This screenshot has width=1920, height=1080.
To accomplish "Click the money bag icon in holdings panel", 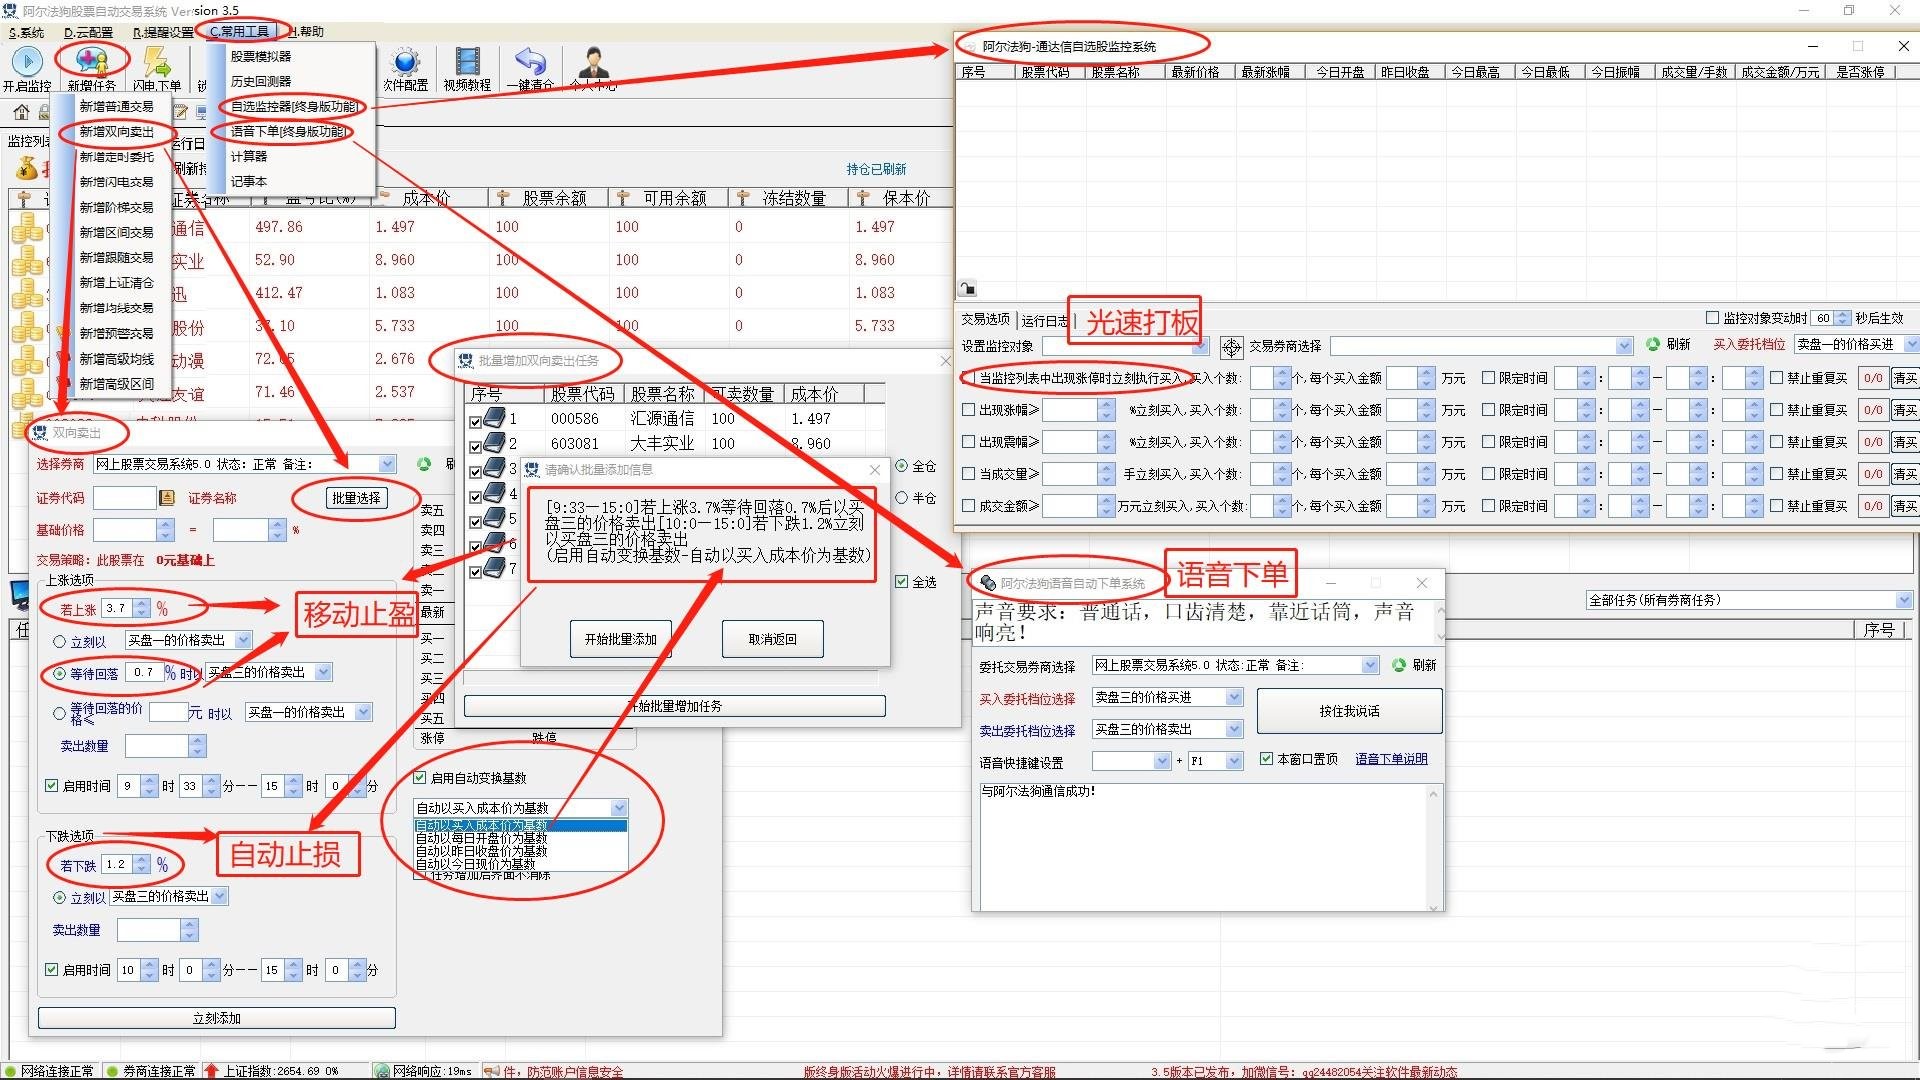I will pos(25,169).
